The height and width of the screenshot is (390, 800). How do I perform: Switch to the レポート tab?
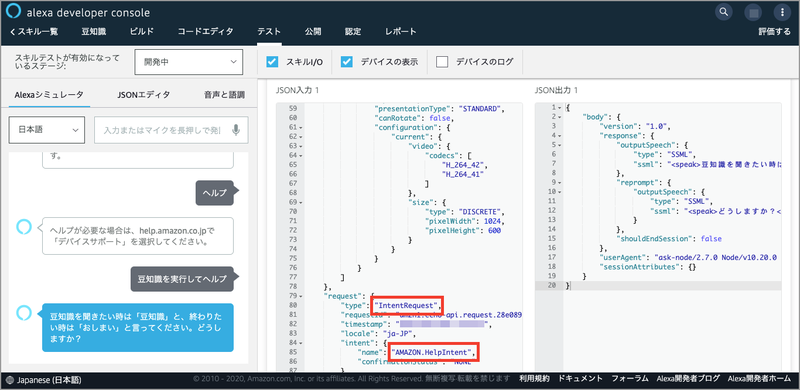click(x=401, y=32)
